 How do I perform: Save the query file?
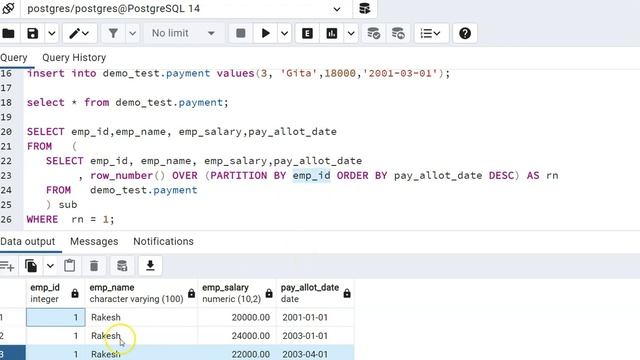tap(33, 33)
